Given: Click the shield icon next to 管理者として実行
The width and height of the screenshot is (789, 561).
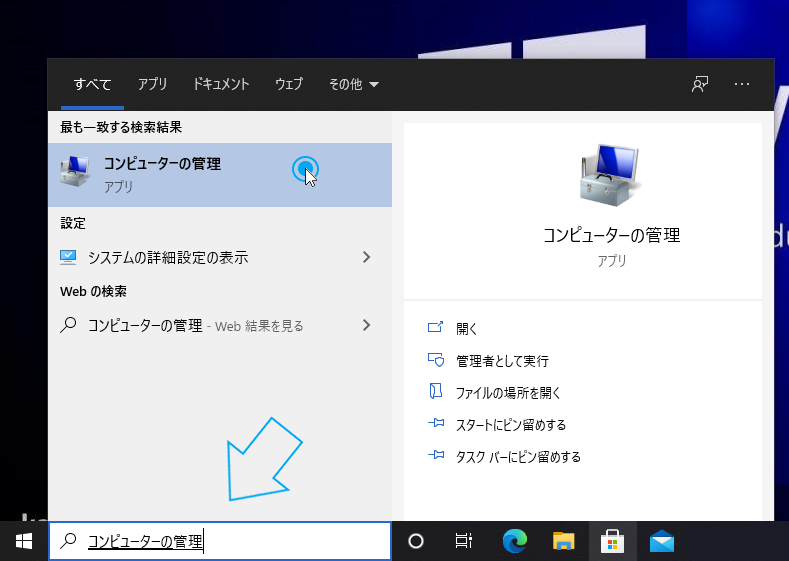Looking at the screenshot, I should coord(436,360).
